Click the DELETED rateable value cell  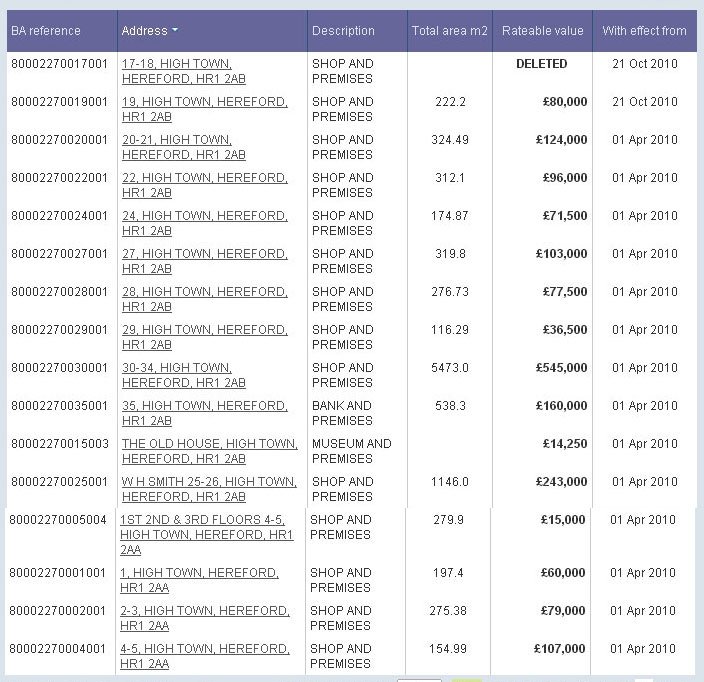pos(541,64)
